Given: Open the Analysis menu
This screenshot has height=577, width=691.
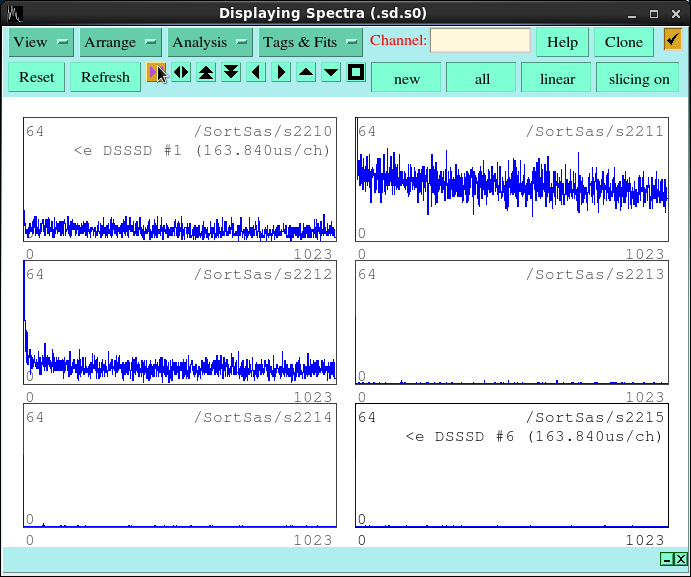Looking at the screenshot, I should [210, 42].
